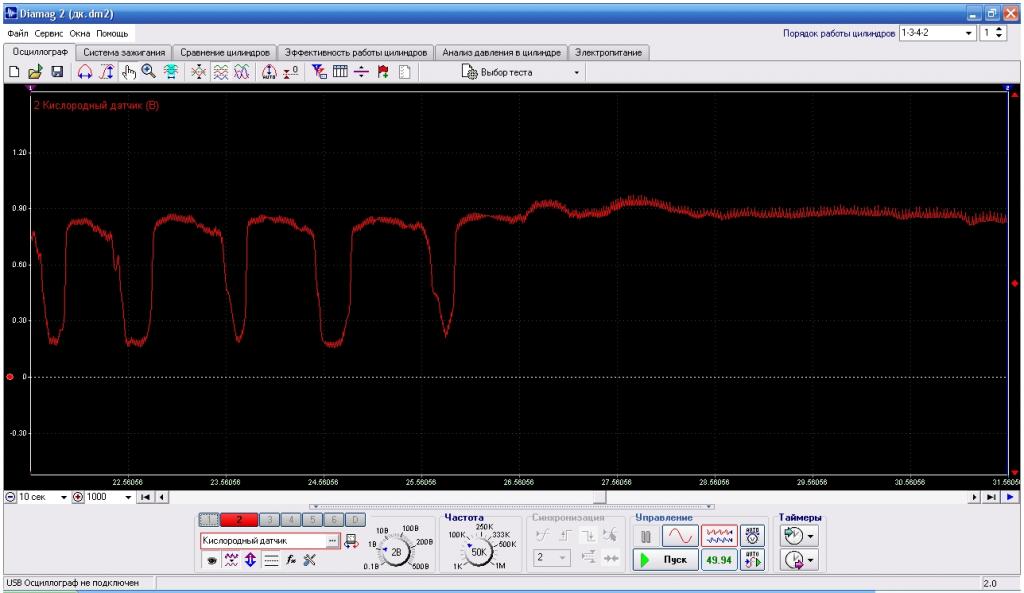This screenshot has height=593, width=1024.
Task: Click the new file icon
Action: (14, 72)
